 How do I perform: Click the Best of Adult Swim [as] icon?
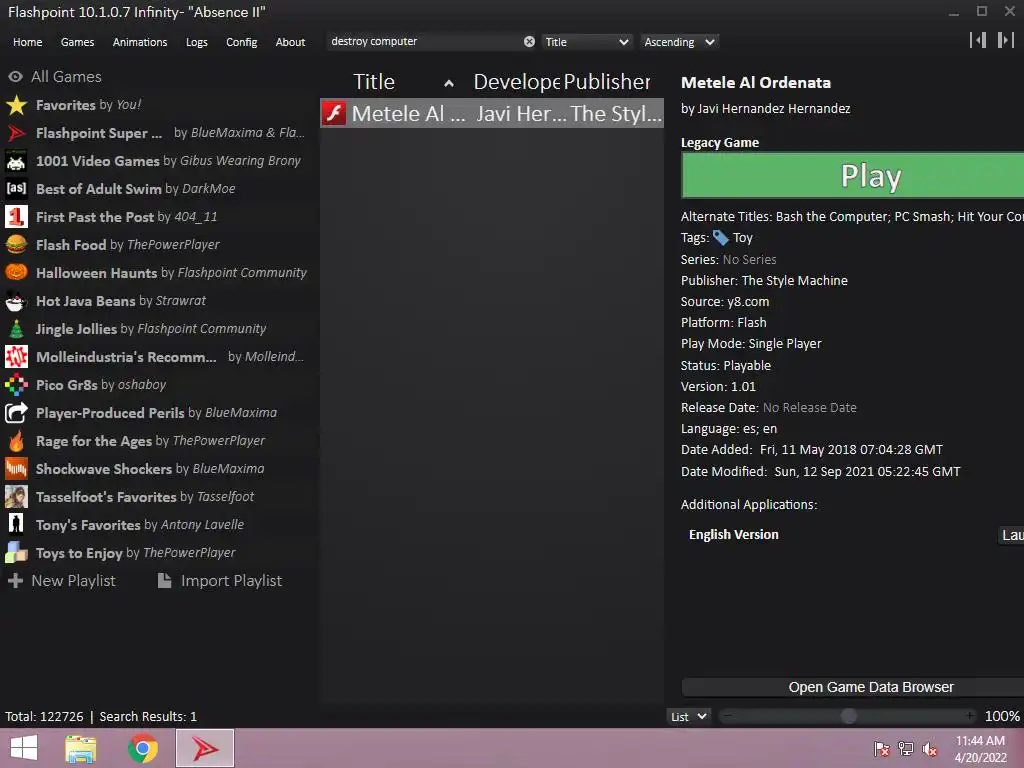point(16,189)
